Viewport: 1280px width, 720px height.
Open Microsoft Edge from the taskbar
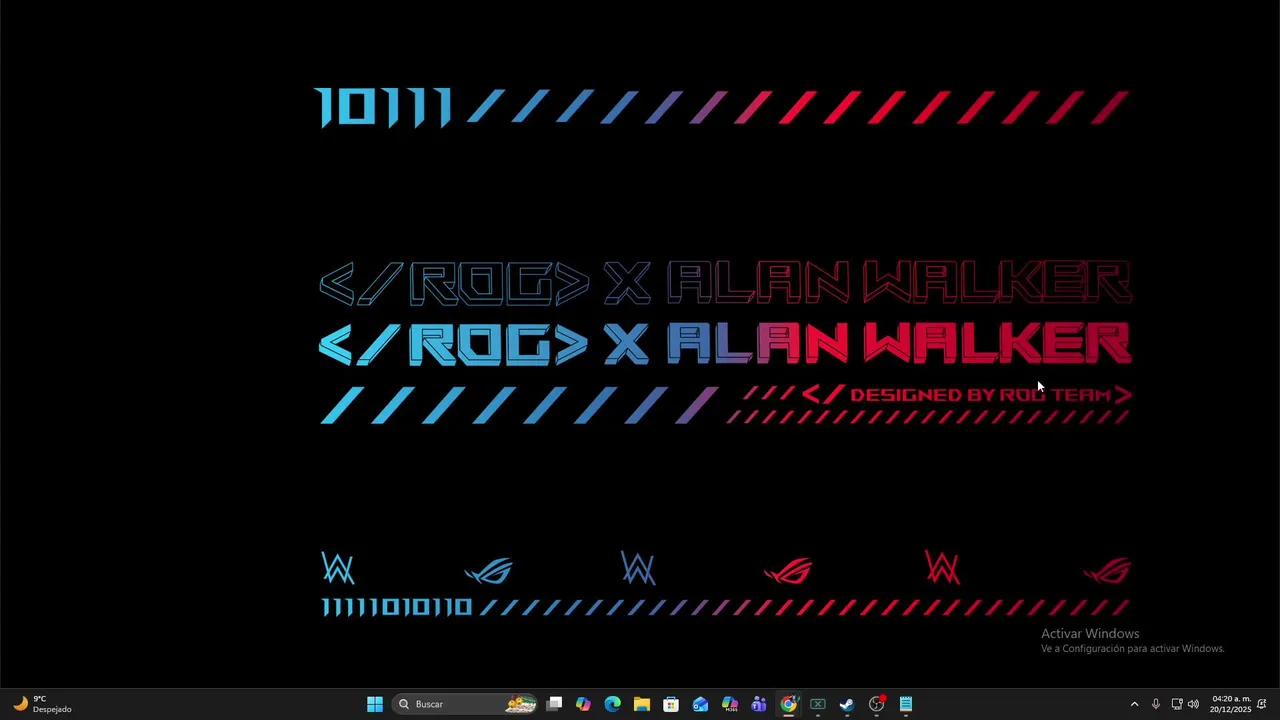click(612, 704)
